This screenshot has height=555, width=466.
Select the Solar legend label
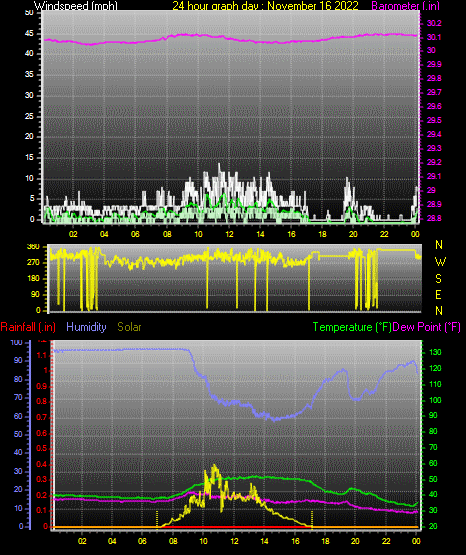(x=129, y=327)
